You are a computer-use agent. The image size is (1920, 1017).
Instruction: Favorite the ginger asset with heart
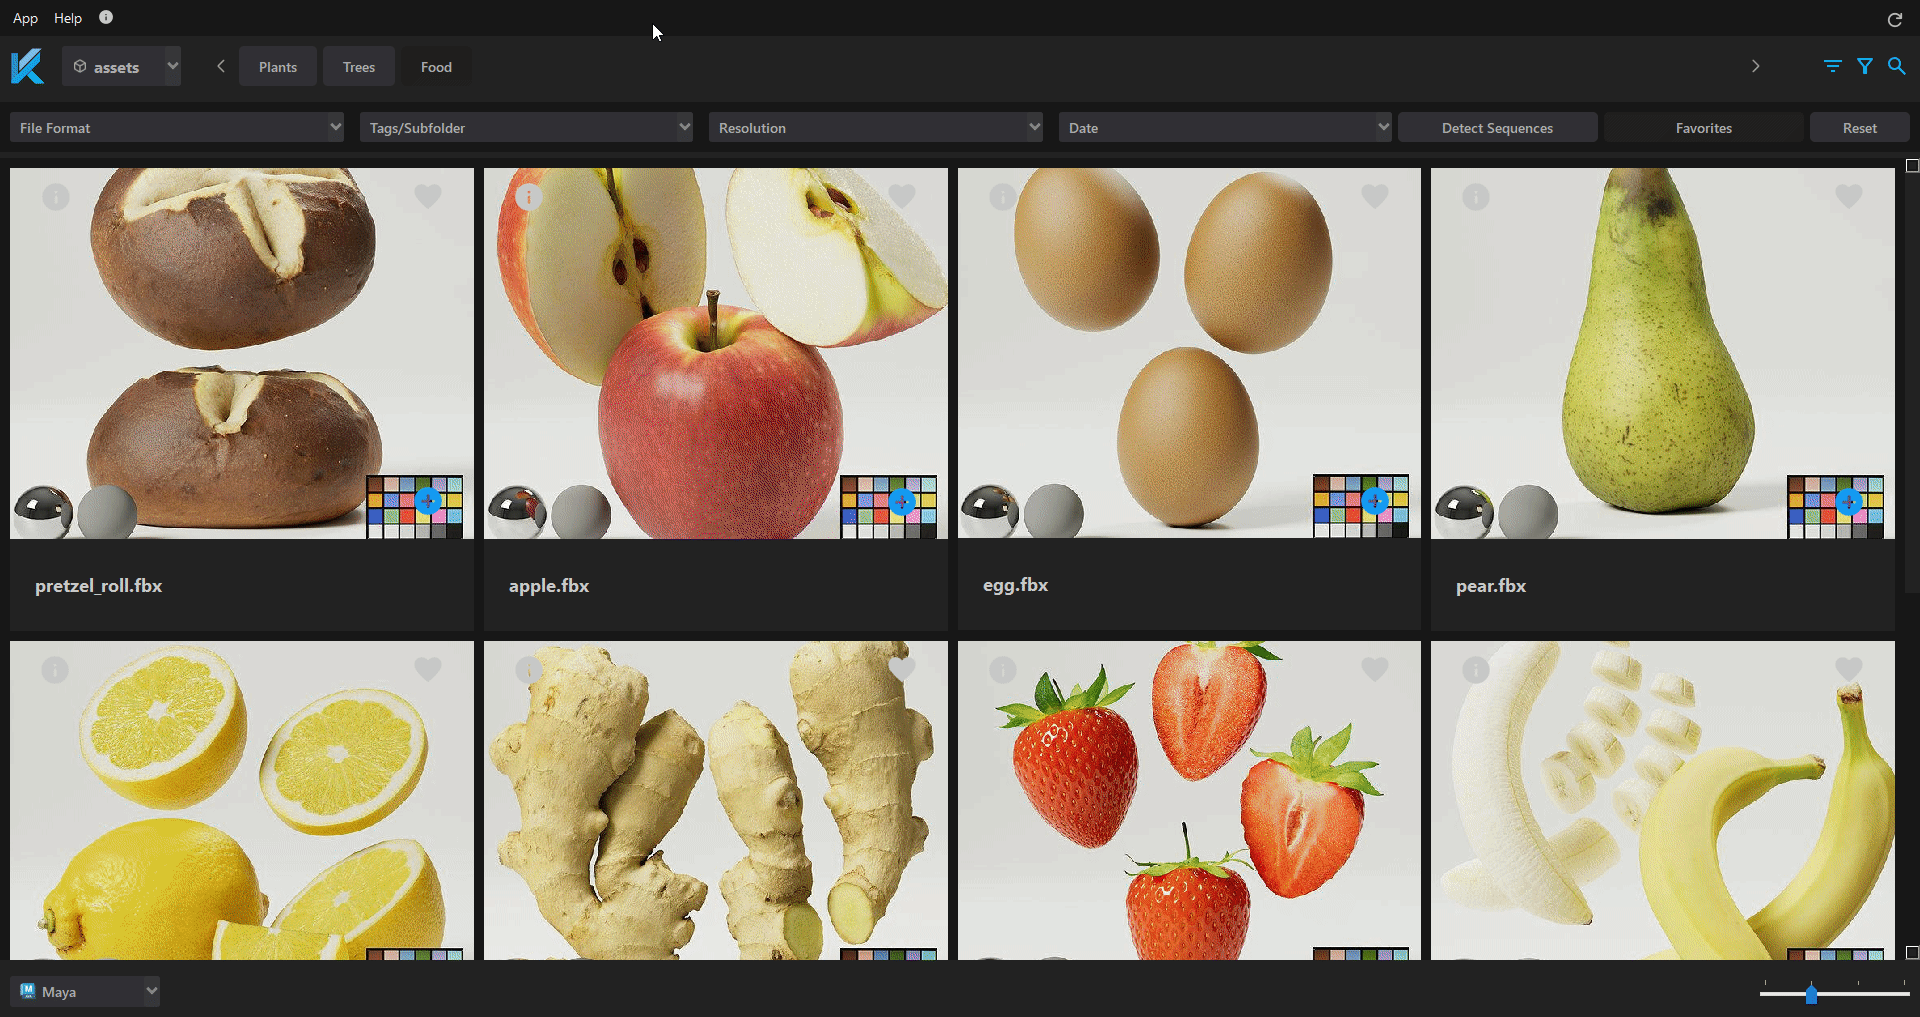pyautogui.click(x=902, y=669)
